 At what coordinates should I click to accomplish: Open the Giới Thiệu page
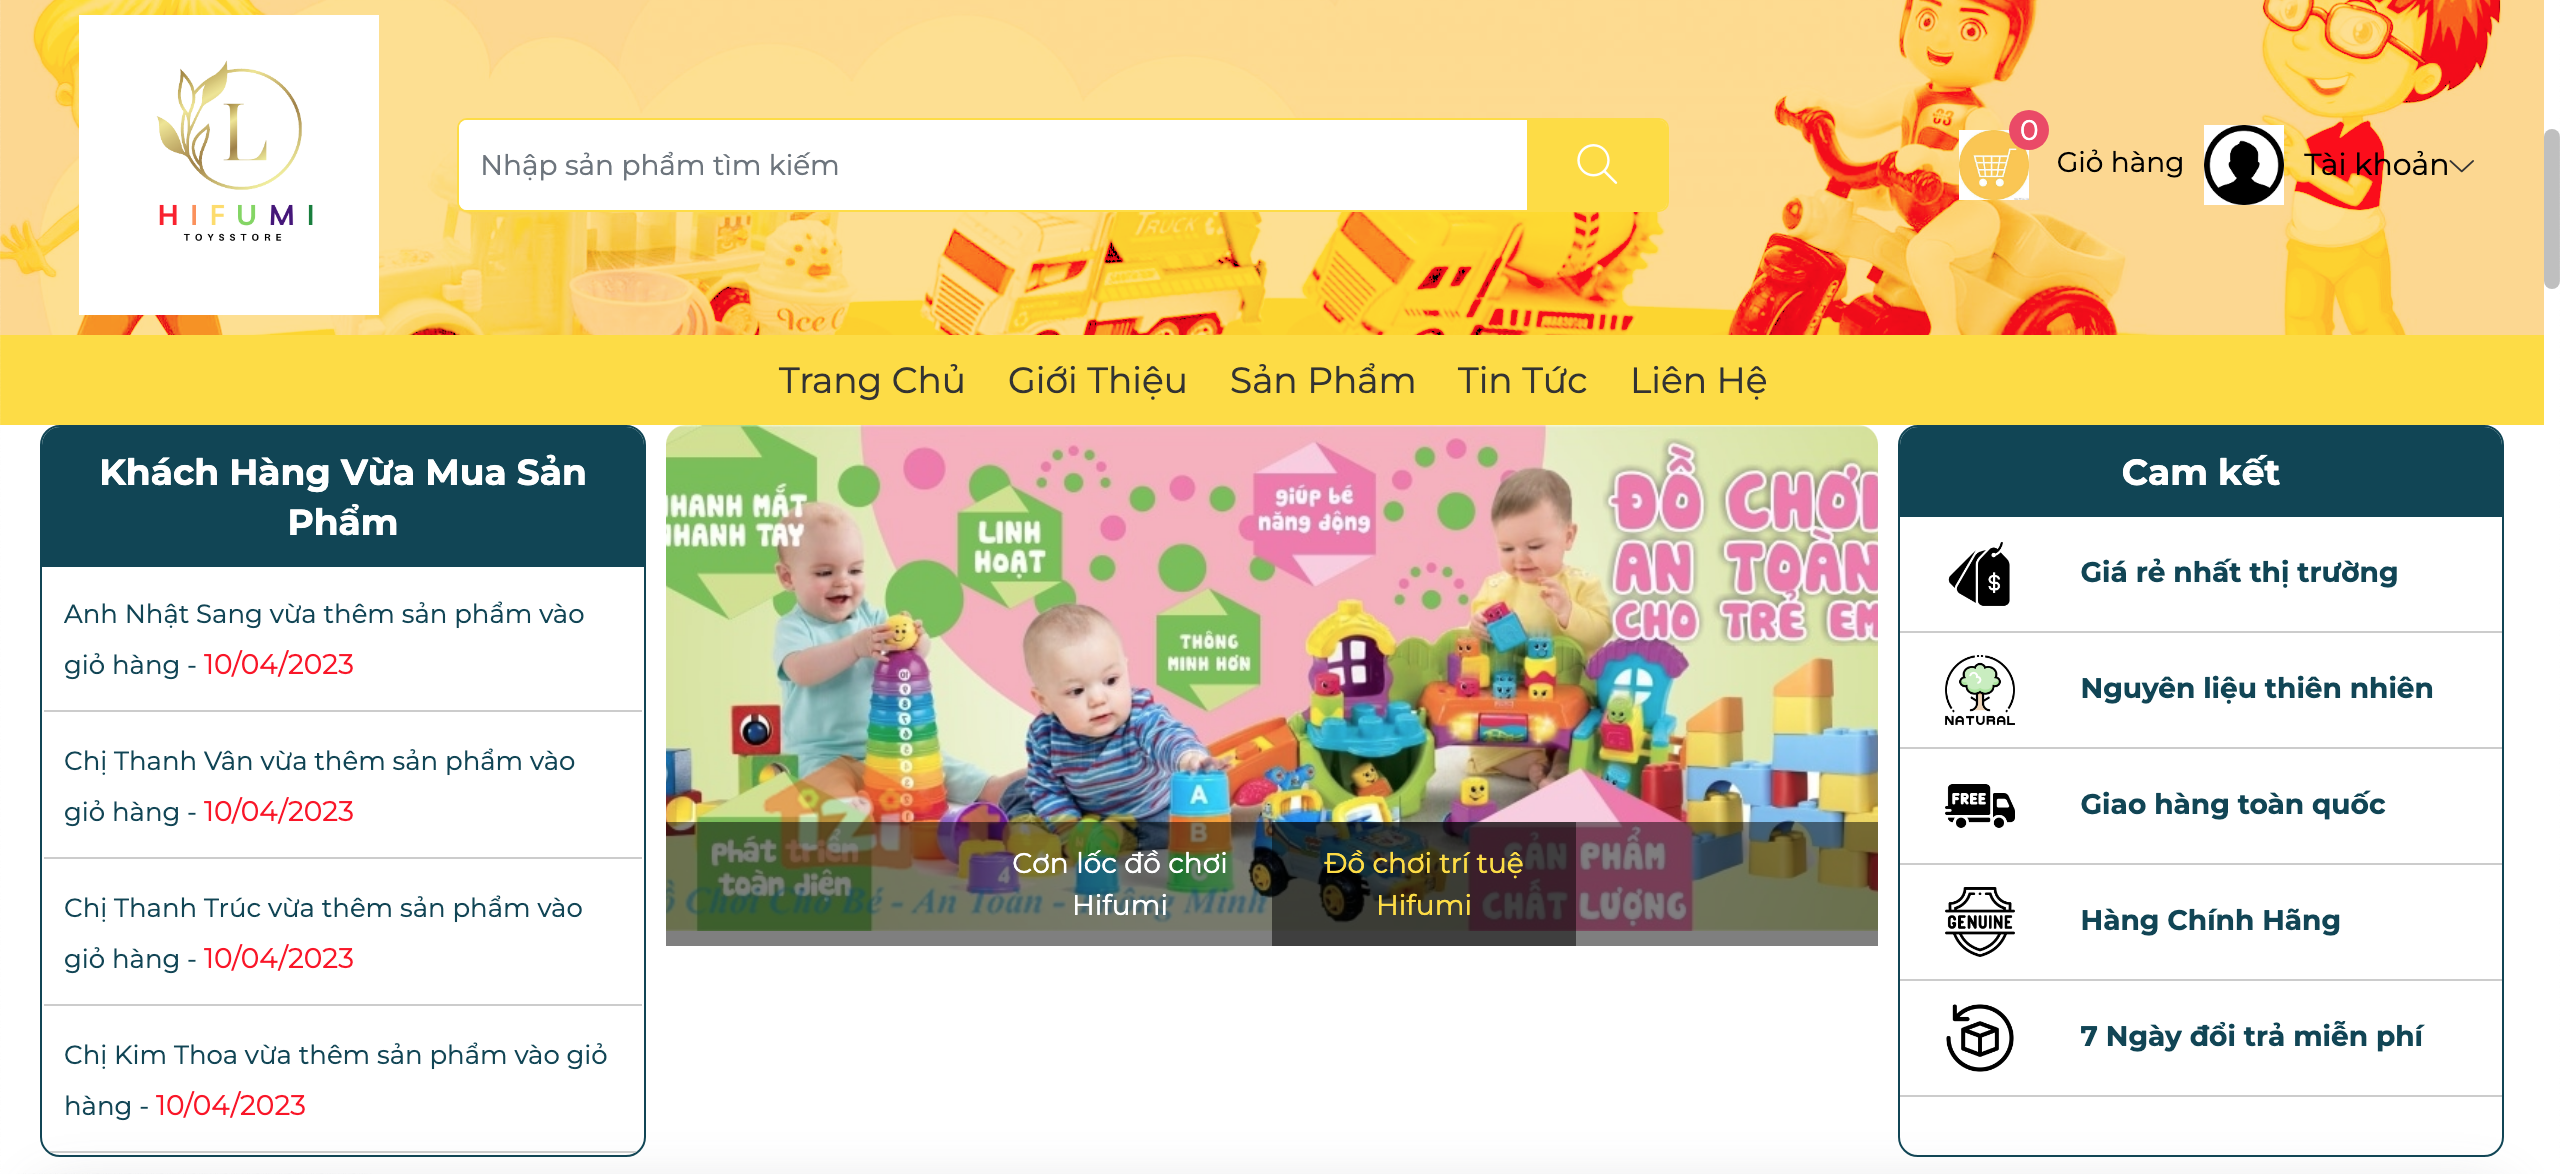pyautogui.click(x=1097, y=381)
